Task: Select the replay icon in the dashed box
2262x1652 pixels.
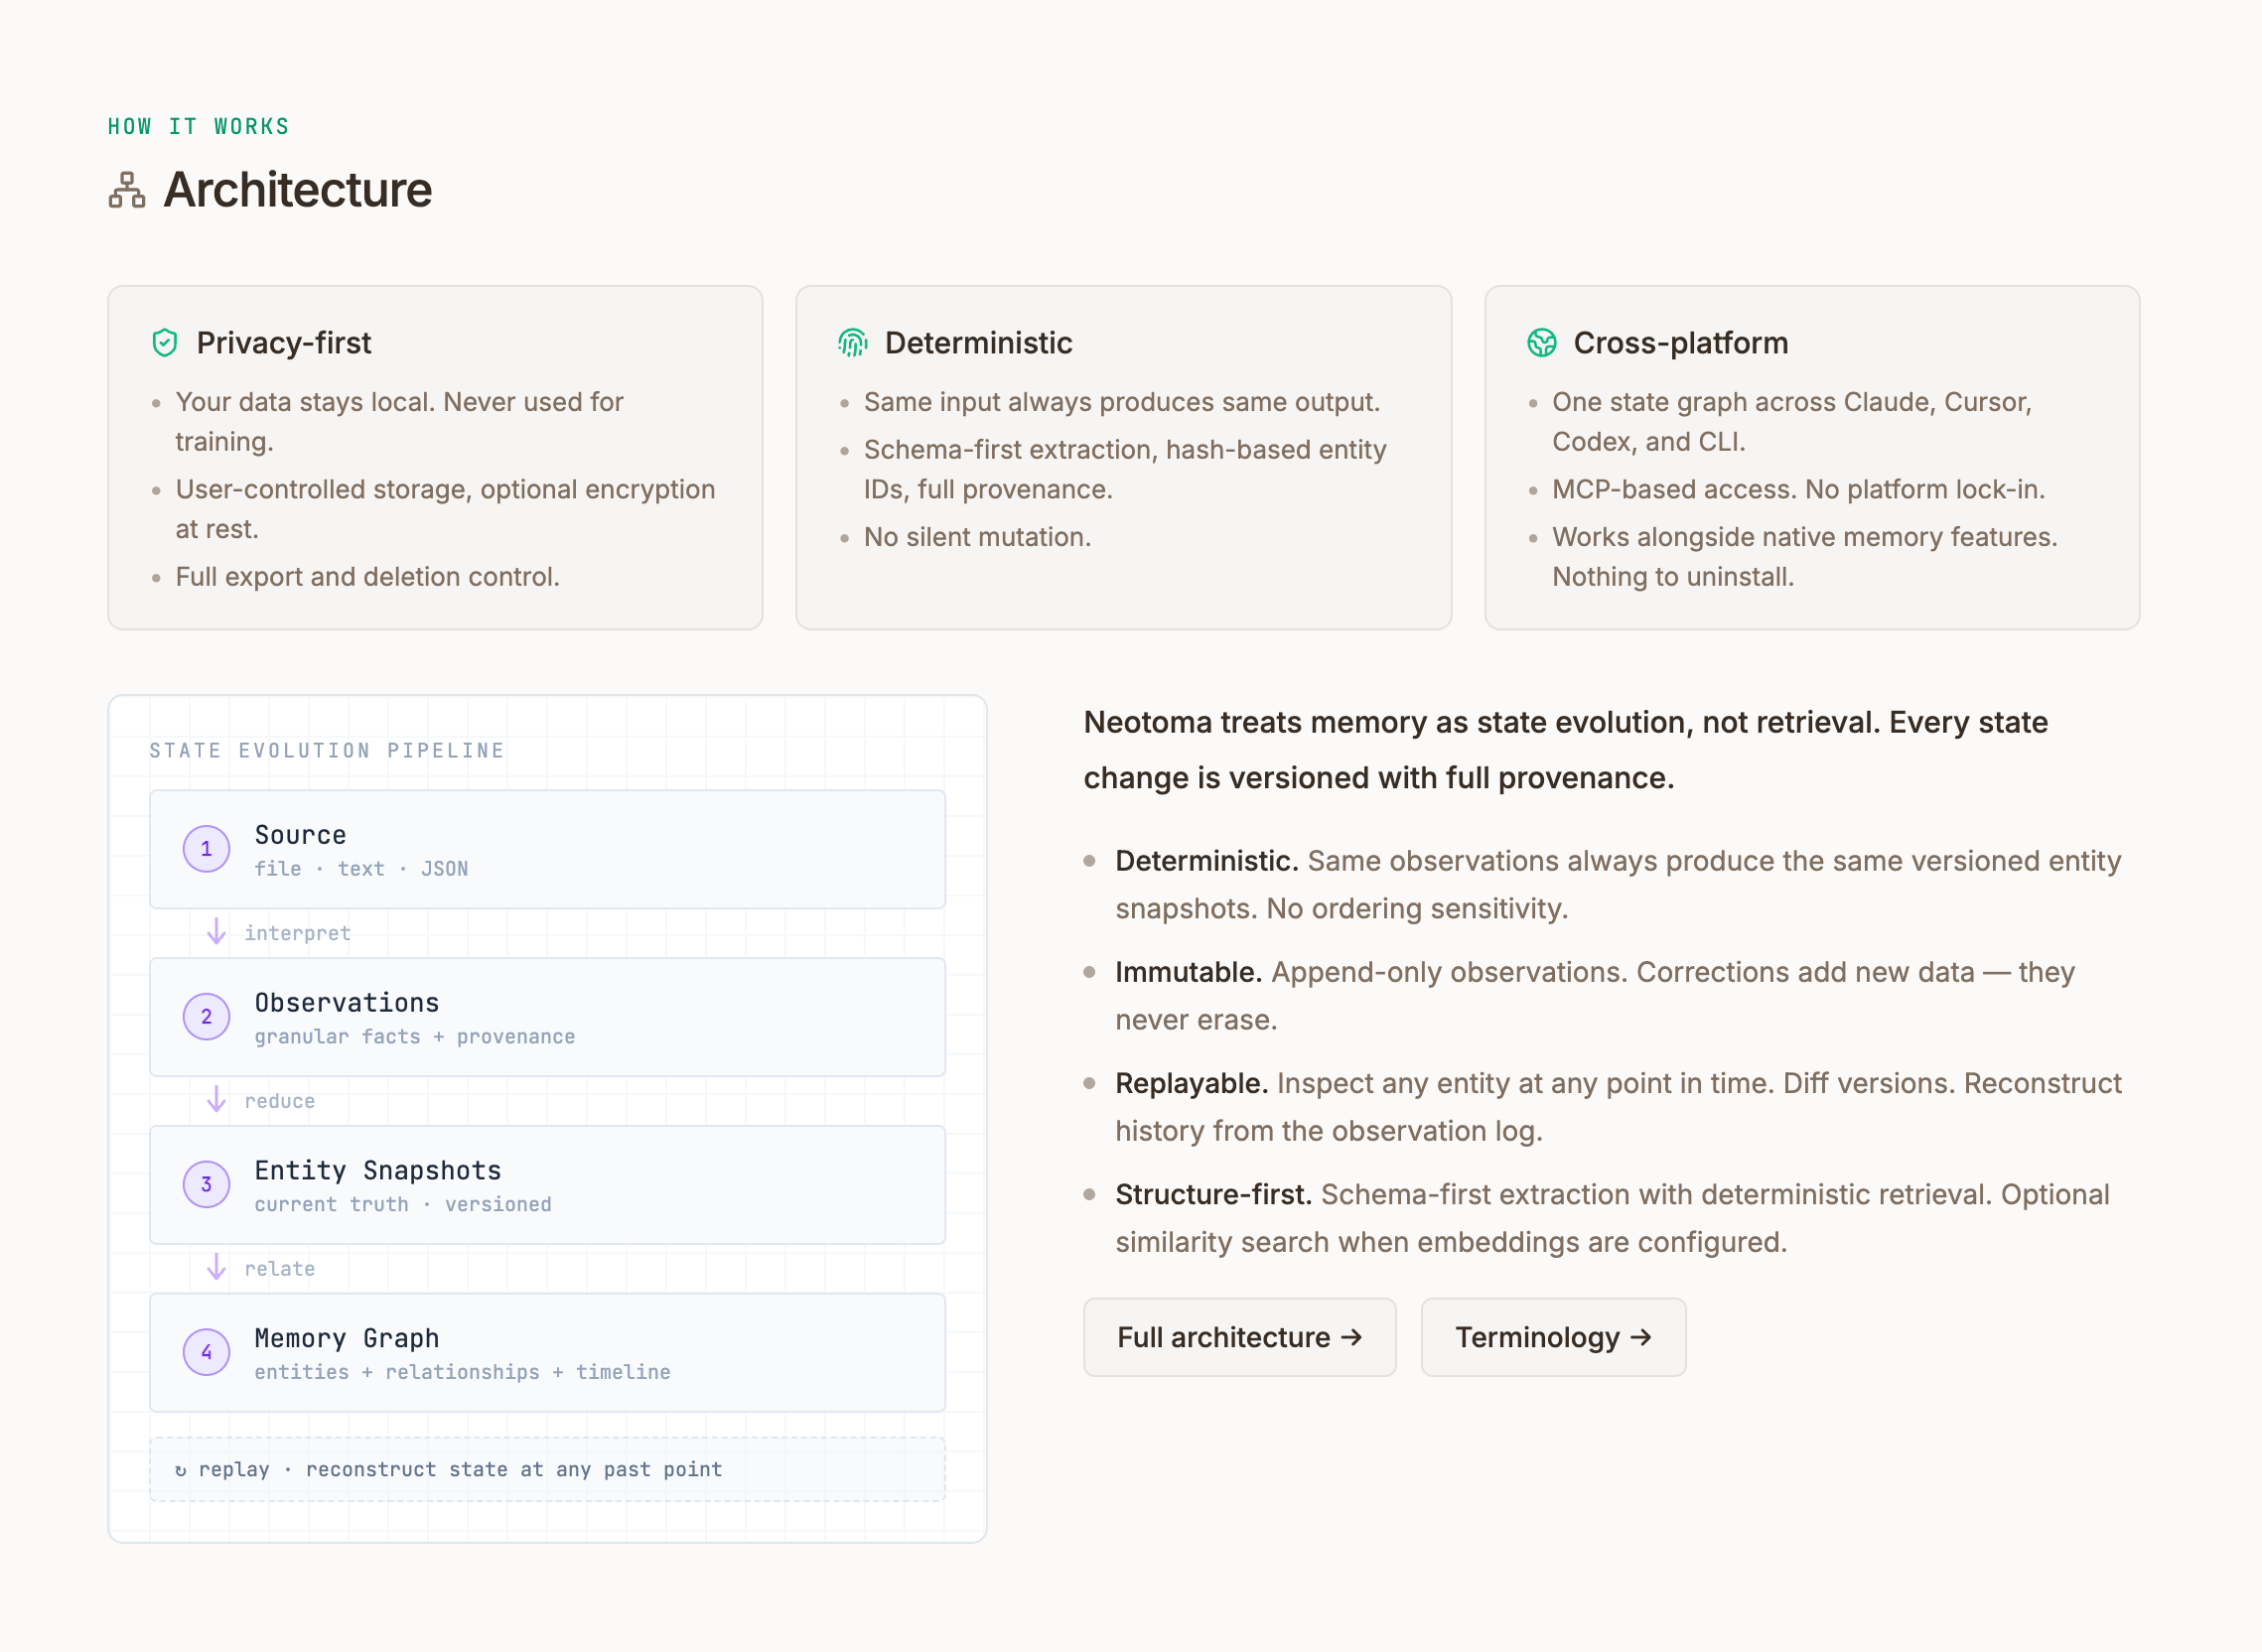Action: click(179, 1469)
